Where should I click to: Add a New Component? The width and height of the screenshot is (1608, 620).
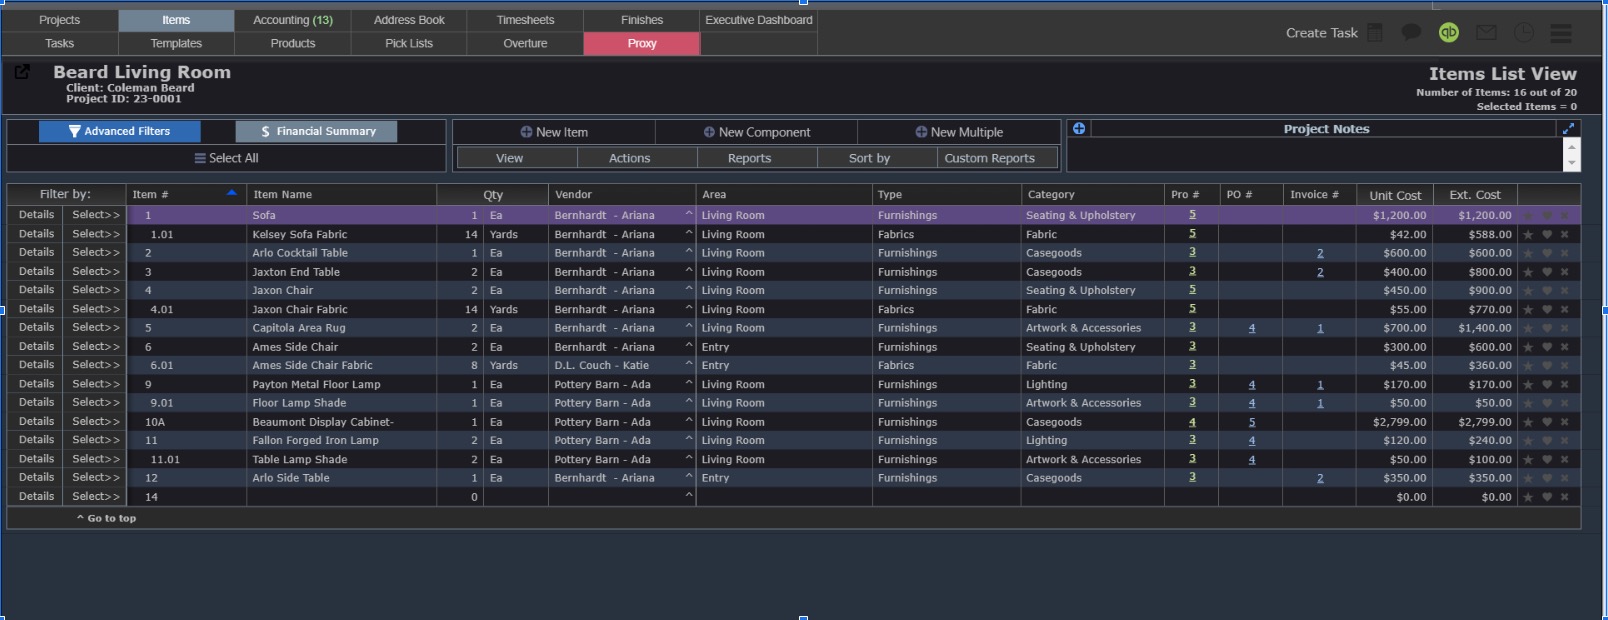pyautogui.click(x=756, y=132)
